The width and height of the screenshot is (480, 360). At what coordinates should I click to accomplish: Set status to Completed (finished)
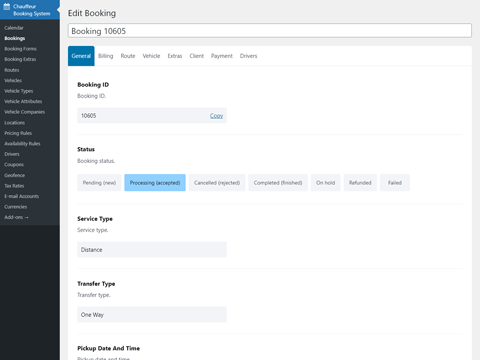278,183
